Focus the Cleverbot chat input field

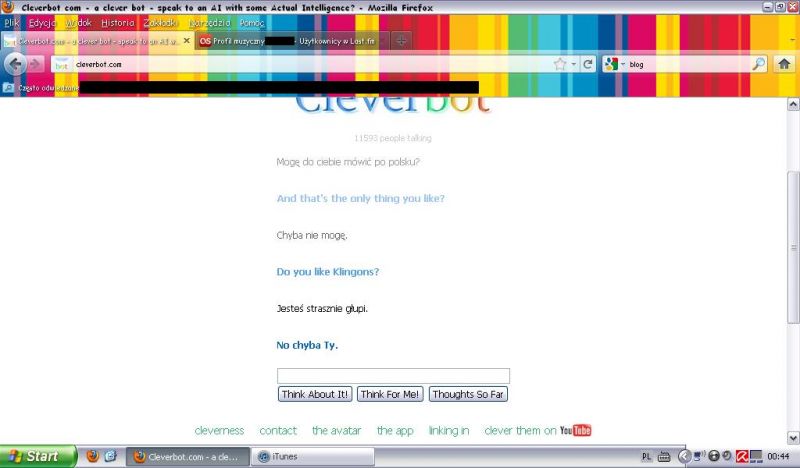click(x=393, y=376)
